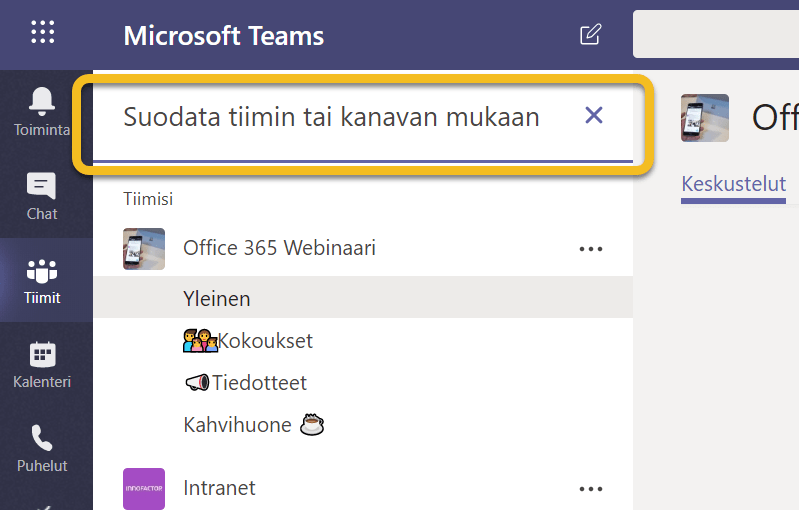Open more options for Intranet team
Screen dimensions: 799x510
point(591,489)
